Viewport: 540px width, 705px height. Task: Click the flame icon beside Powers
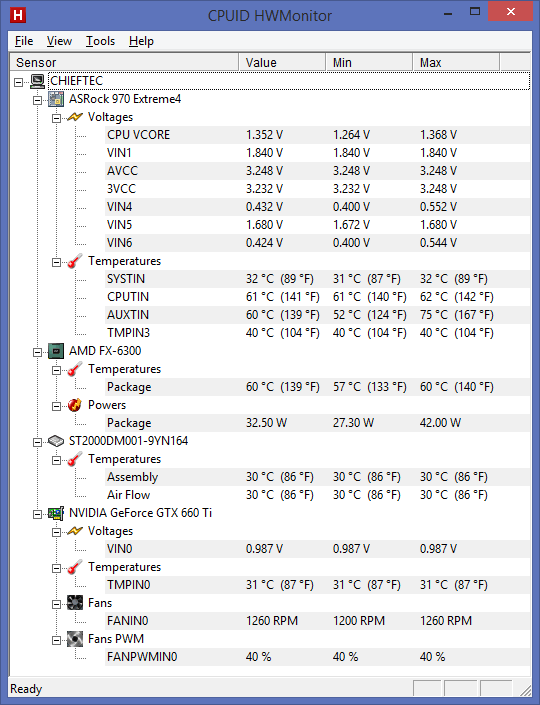75,405
